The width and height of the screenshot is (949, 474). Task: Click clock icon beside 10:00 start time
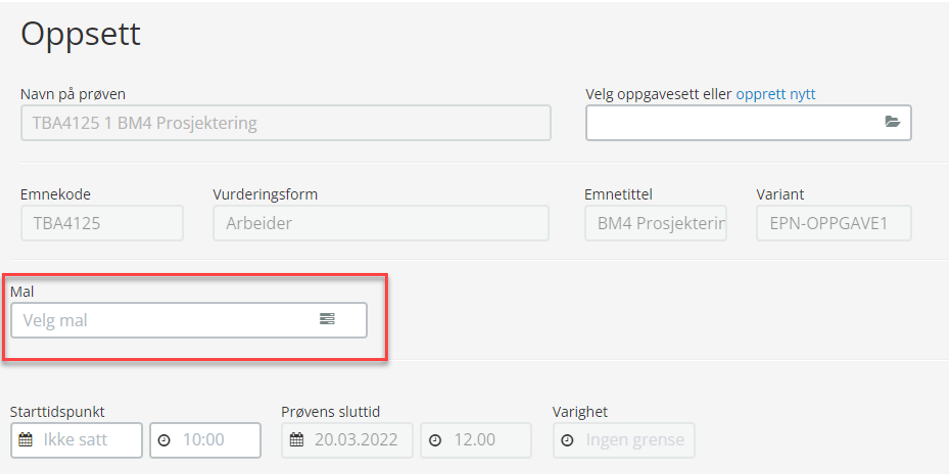[x=164, y=440]
